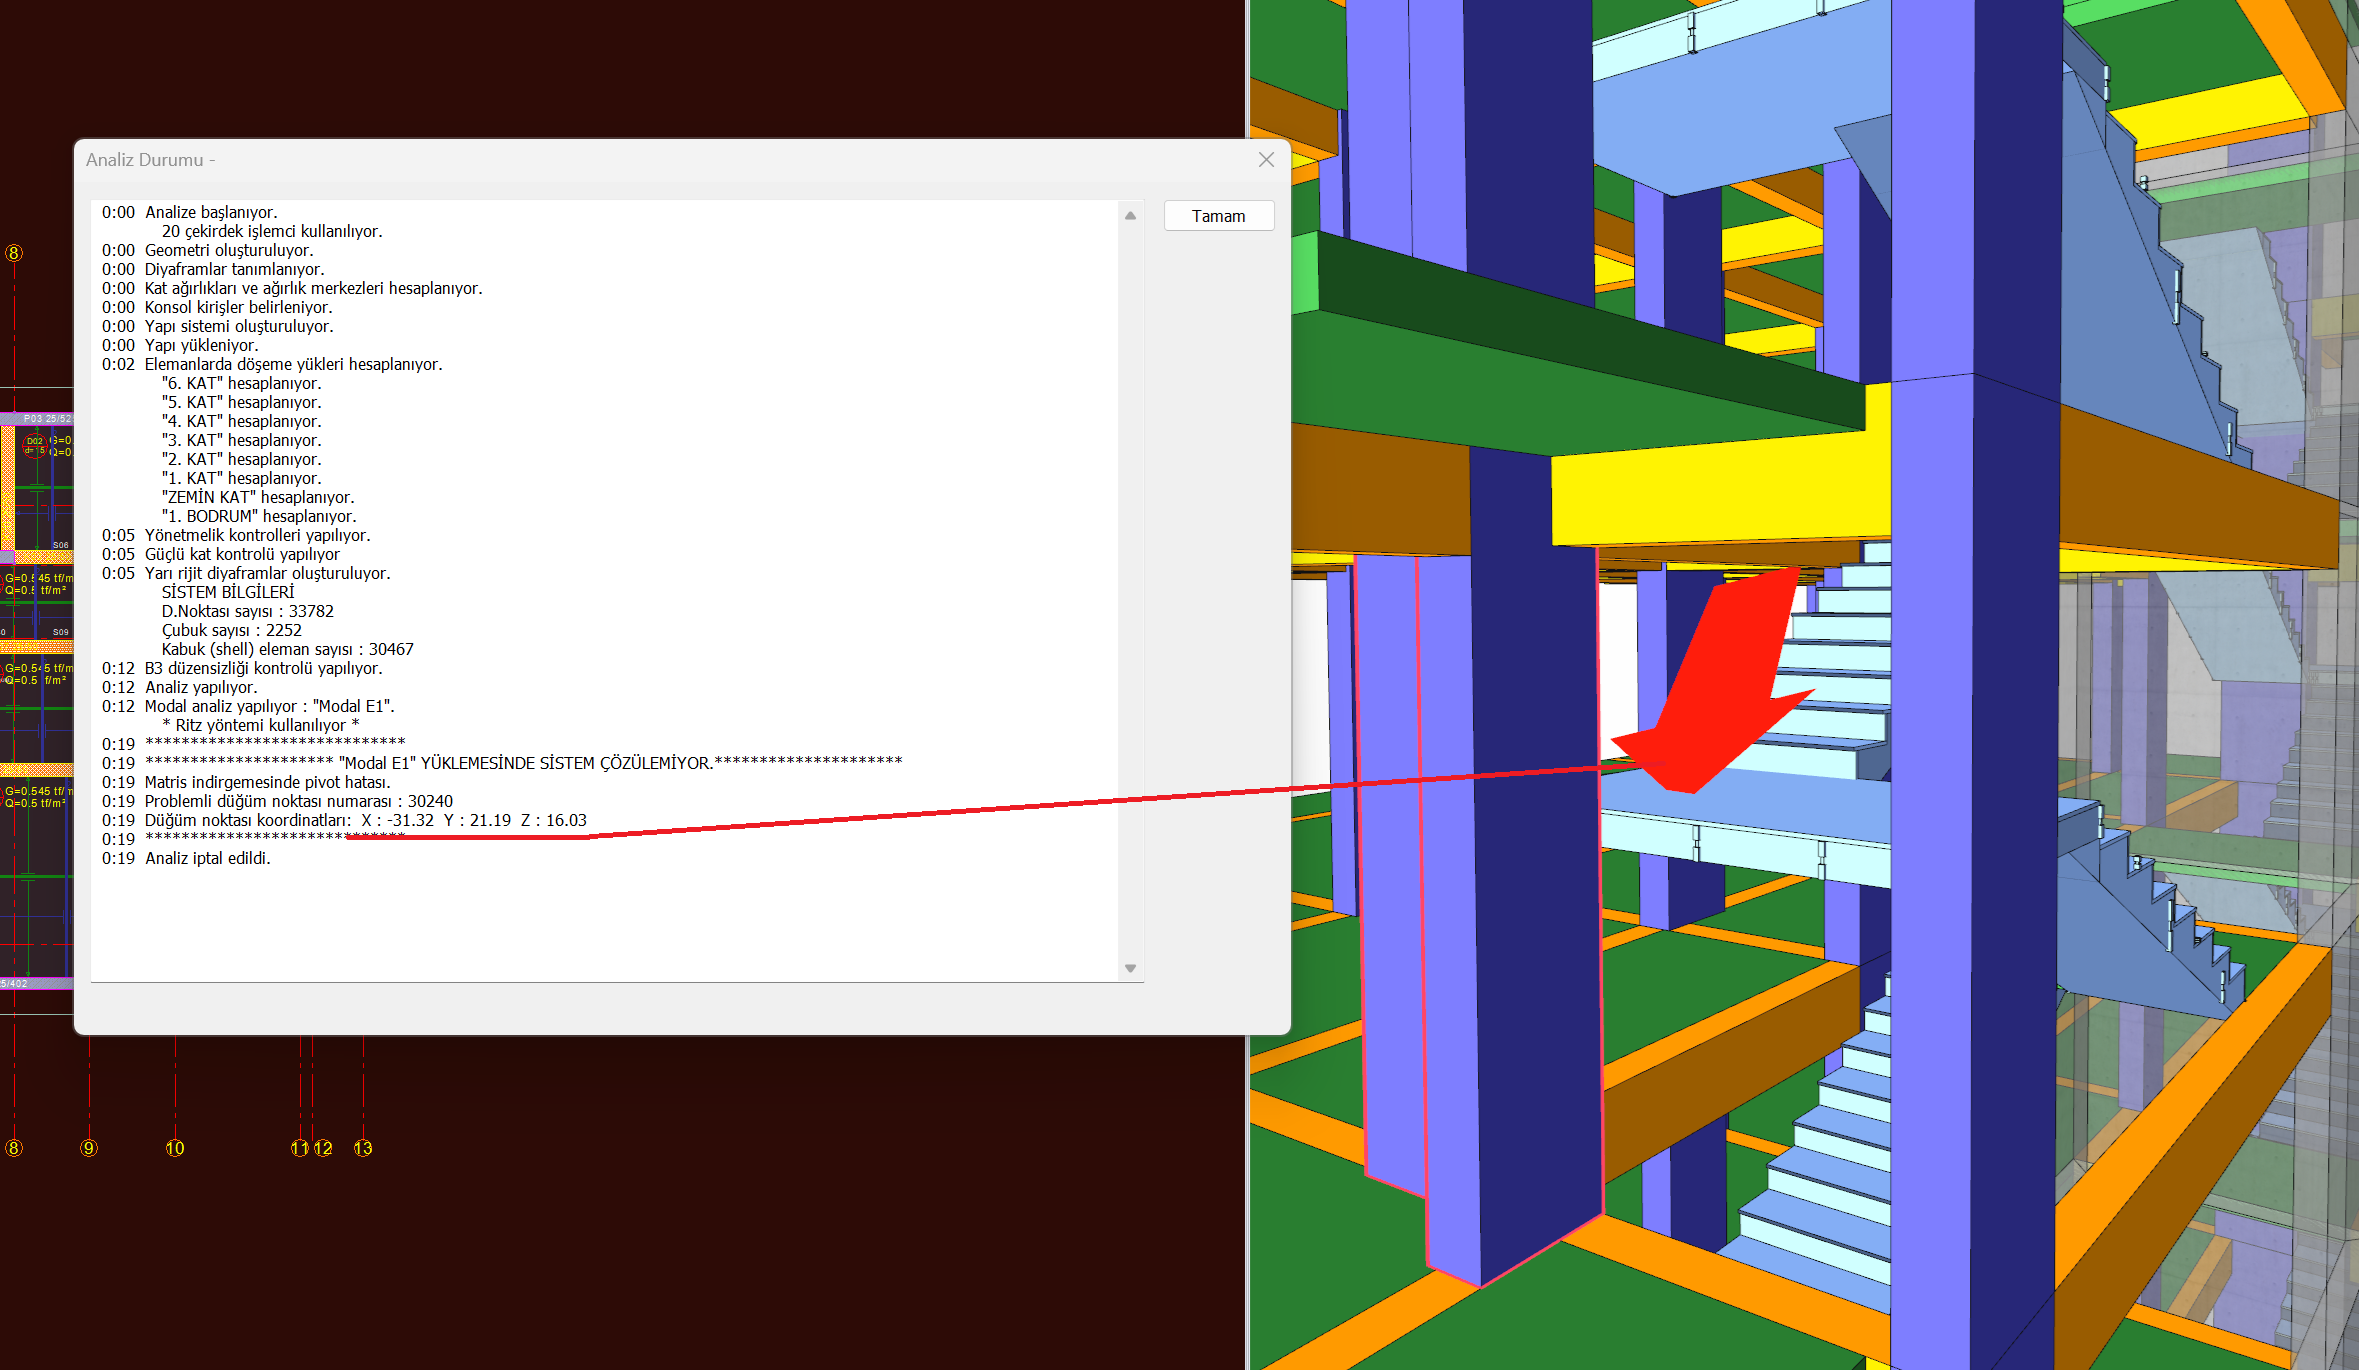This screenshot has height=1370, width=2359.
Task: Close the Analiz Durumu dialog
Action: click(1266, 160)
